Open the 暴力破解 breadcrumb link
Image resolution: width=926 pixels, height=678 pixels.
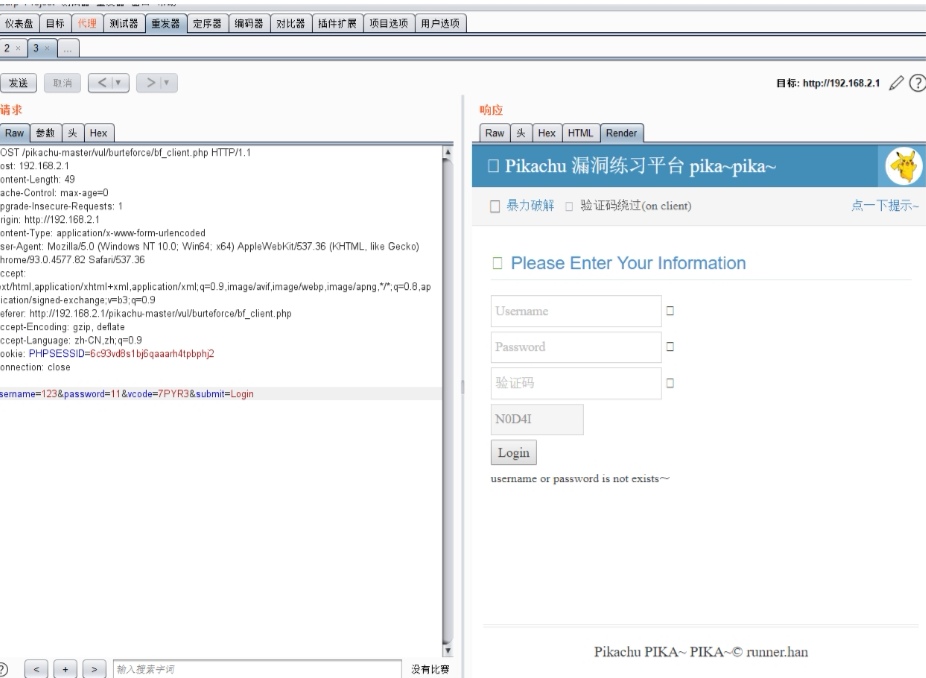pyautogui.click(x=530, y=206)
